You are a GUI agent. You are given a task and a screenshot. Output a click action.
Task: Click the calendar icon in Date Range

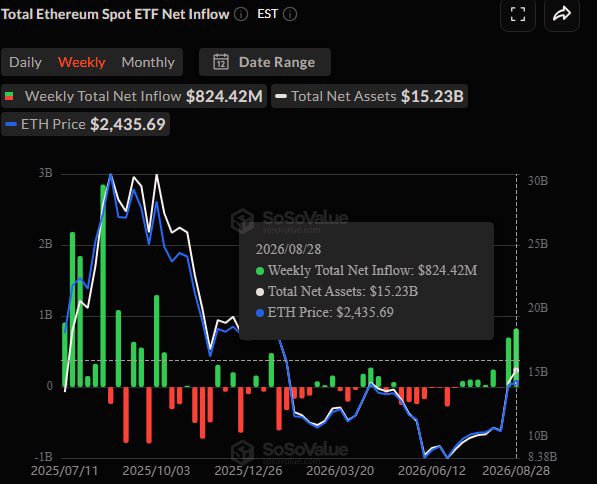coord(221,62)
